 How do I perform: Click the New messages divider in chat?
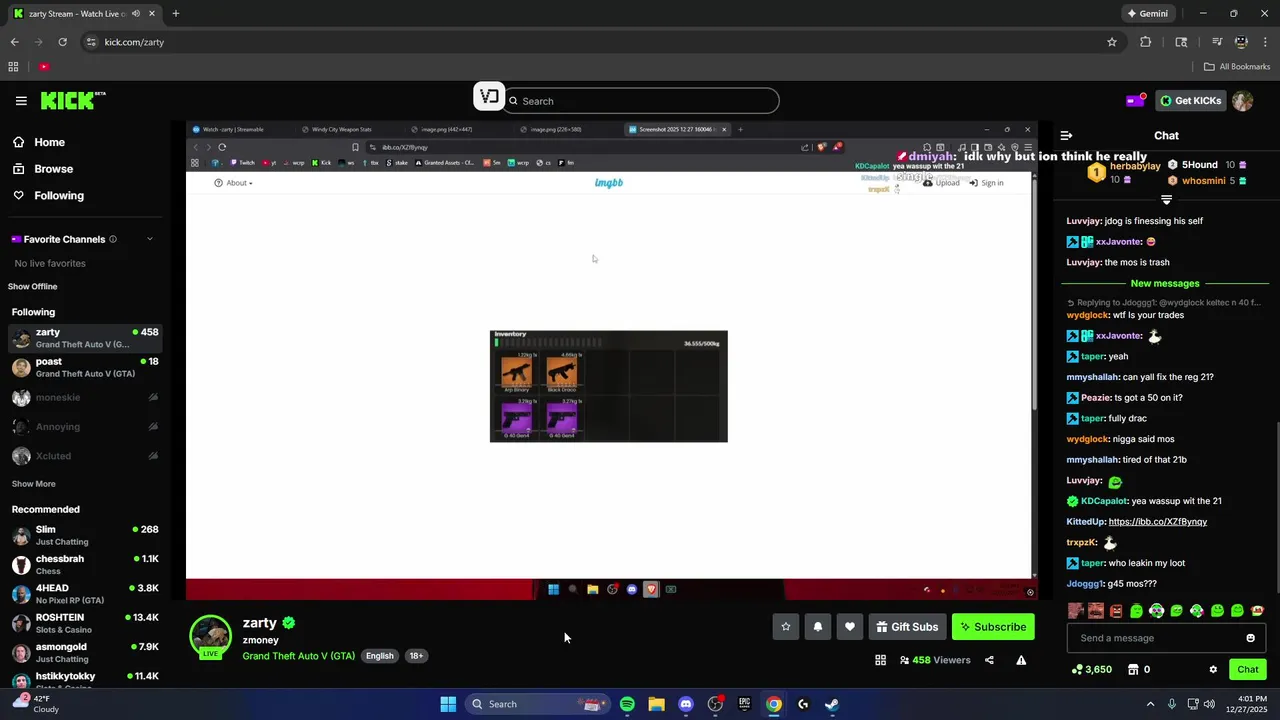pyautogui.click(x=1164, y=284)
